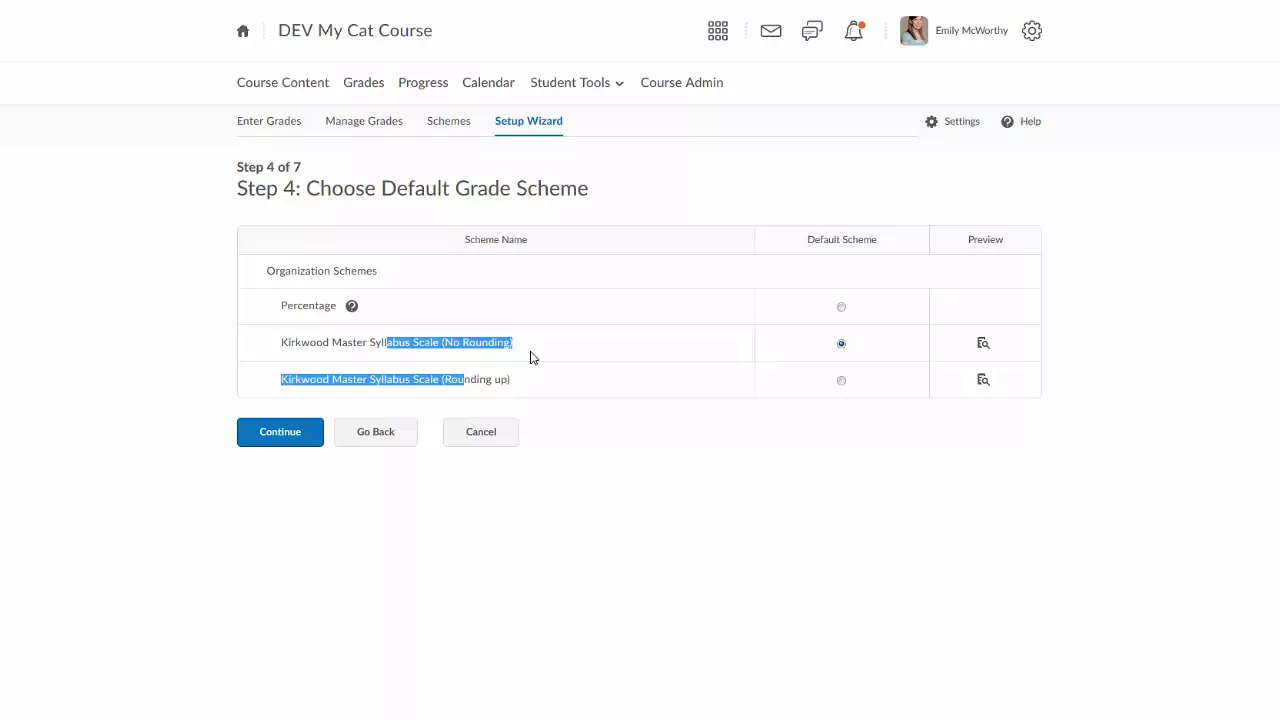Open the DEV My Cat Course title link
The height and width of the screenshot is (720, 1280).
[x=355, y=31]
